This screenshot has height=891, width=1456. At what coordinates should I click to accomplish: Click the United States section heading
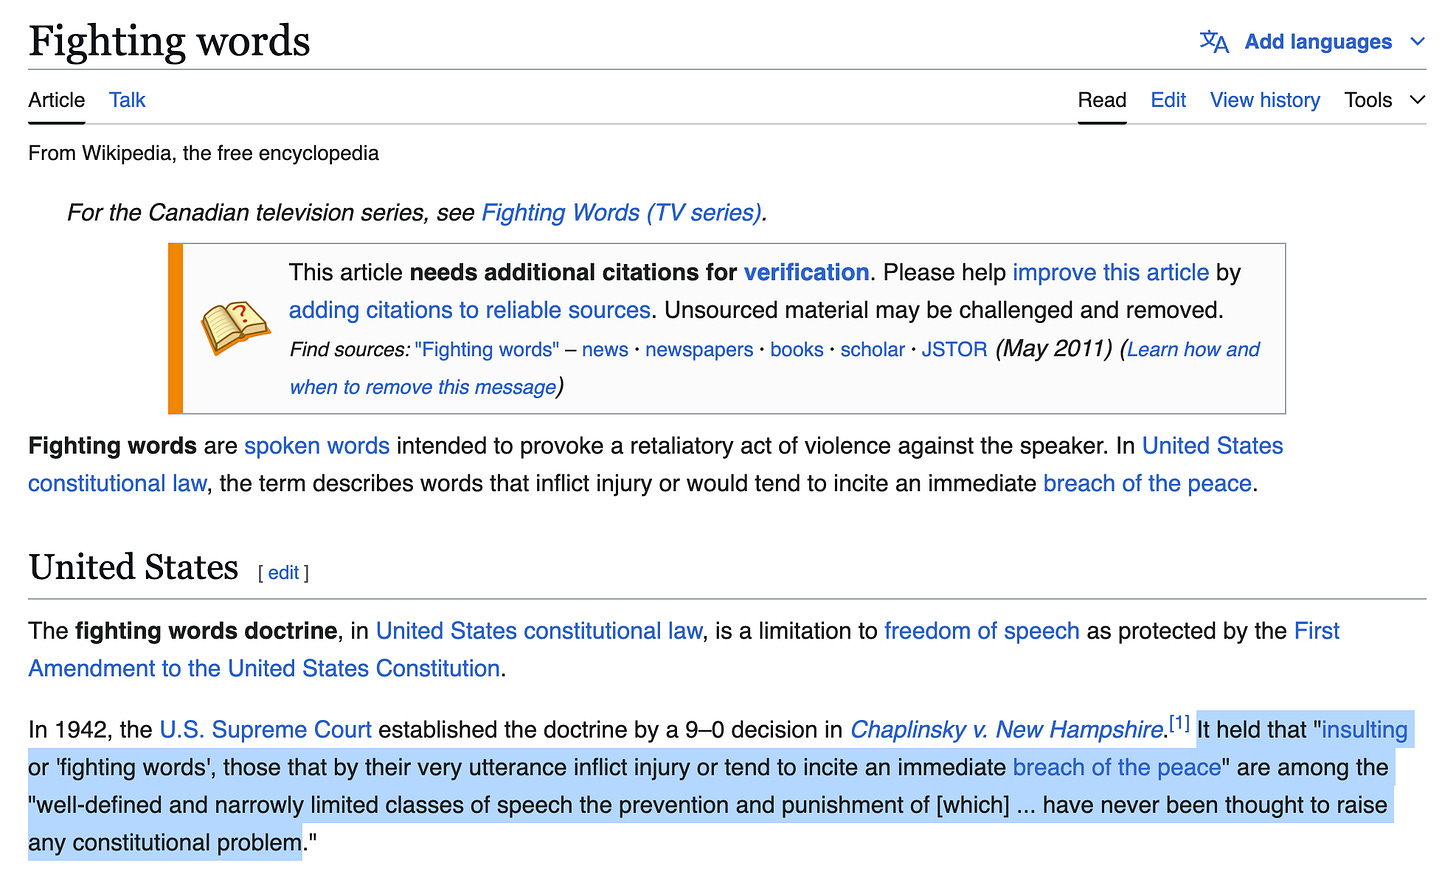133,567
